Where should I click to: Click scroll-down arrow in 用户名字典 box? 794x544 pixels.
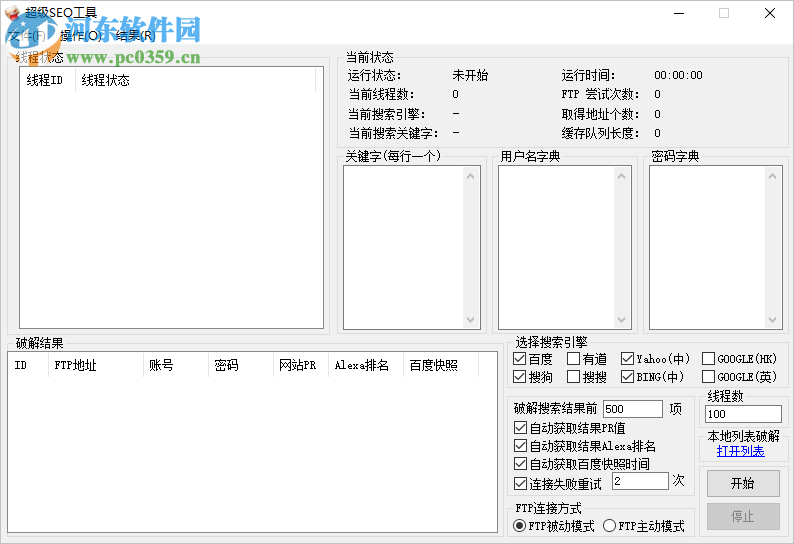(x=621, y=320)
